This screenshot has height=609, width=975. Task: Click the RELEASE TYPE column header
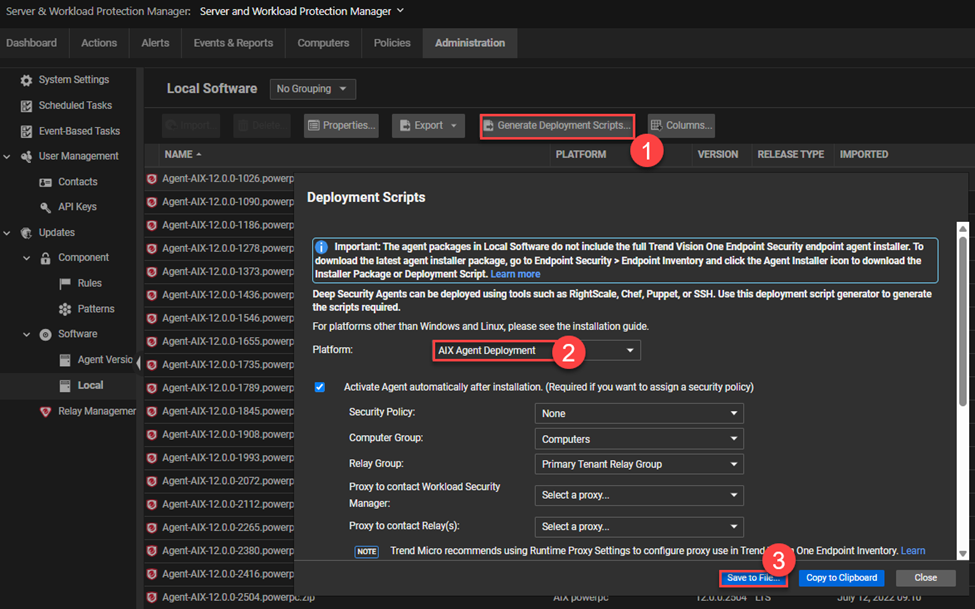coord(791,154)
